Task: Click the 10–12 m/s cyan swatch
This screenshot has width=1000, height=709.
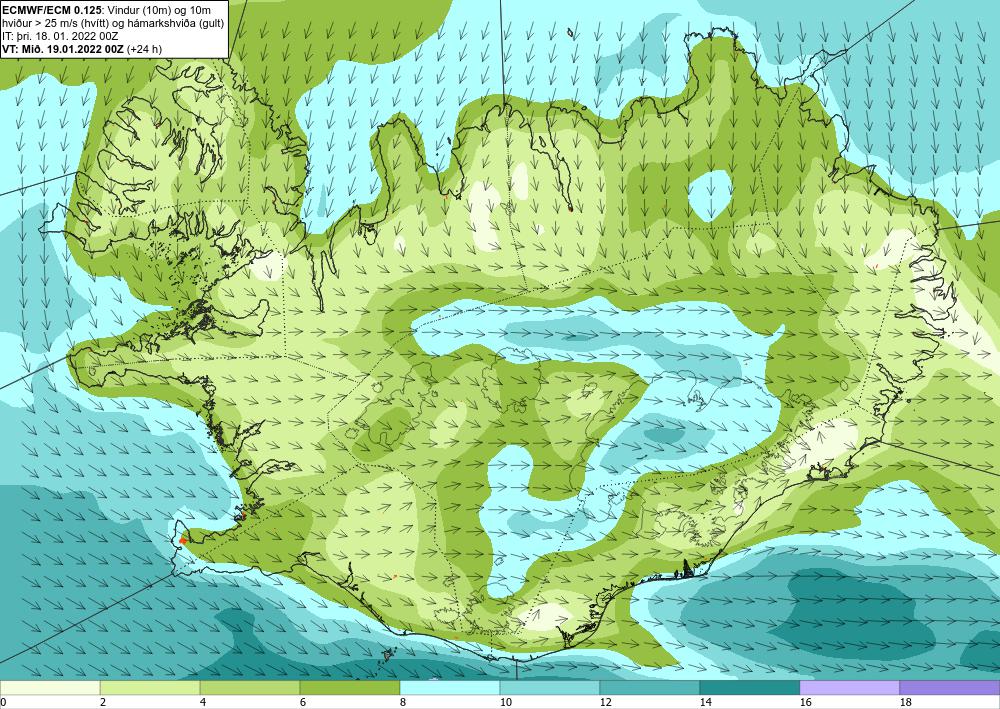Action: [x=550, y=688]
